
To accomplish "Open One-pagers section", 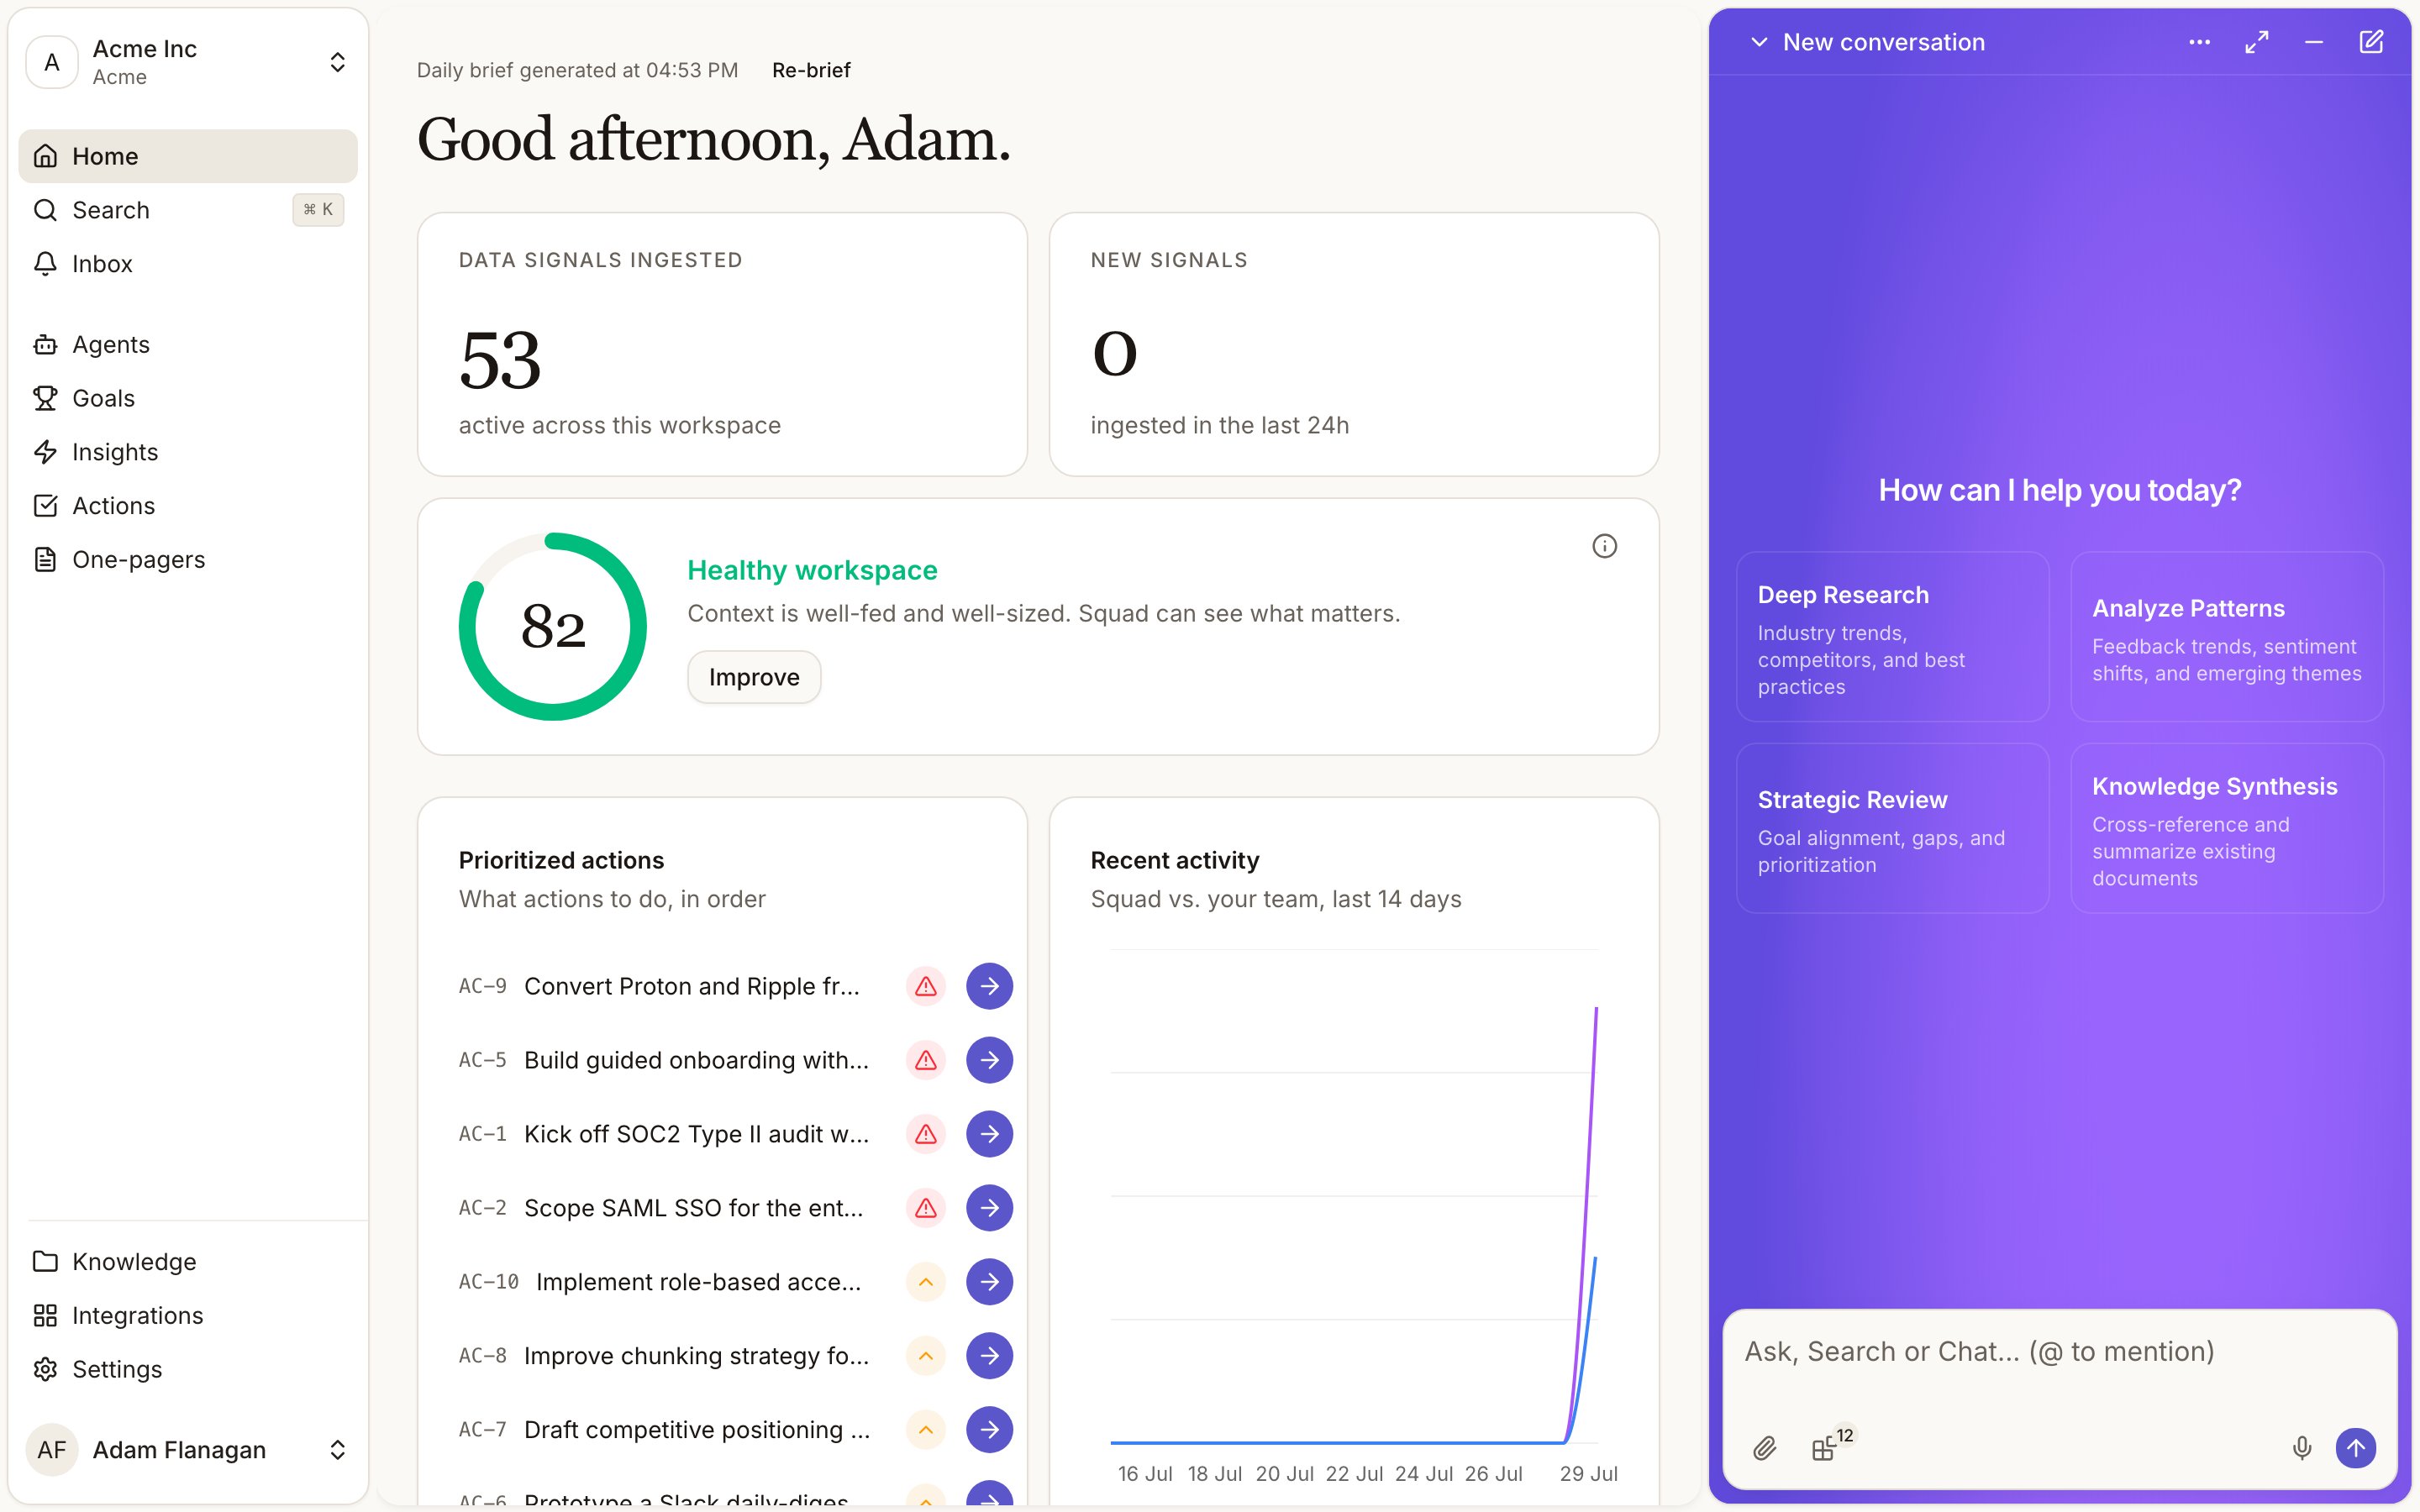I will tap(187, 560).
